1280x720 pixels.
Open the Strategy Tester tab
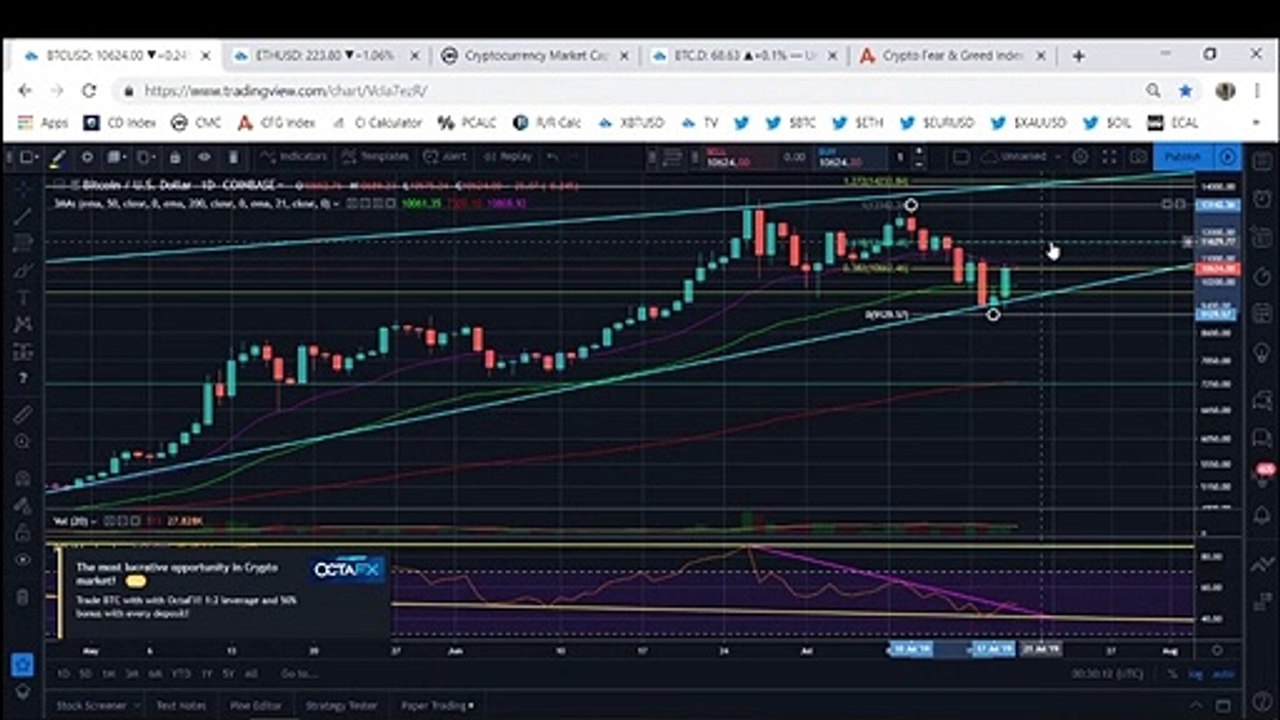click(341, 705)
